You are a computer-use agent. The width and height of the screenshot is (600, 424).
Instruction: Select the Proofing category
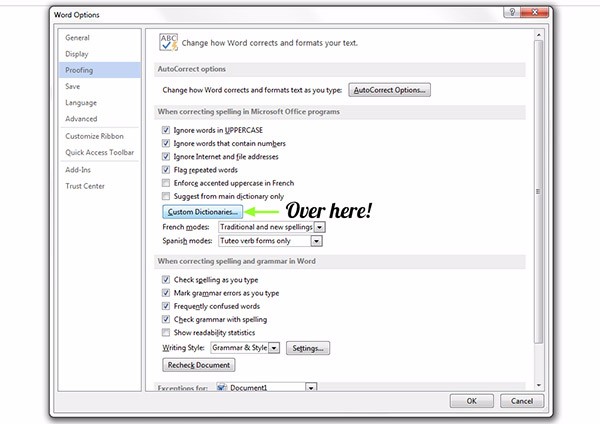99,70
